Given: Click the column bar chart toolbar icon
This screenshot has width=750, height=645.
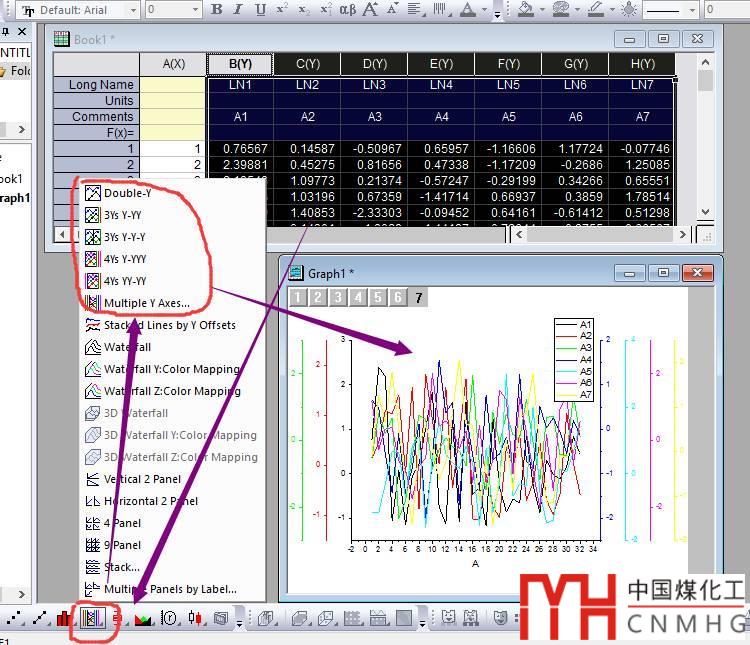Looking at the screenshot, I should coord(65,618).
